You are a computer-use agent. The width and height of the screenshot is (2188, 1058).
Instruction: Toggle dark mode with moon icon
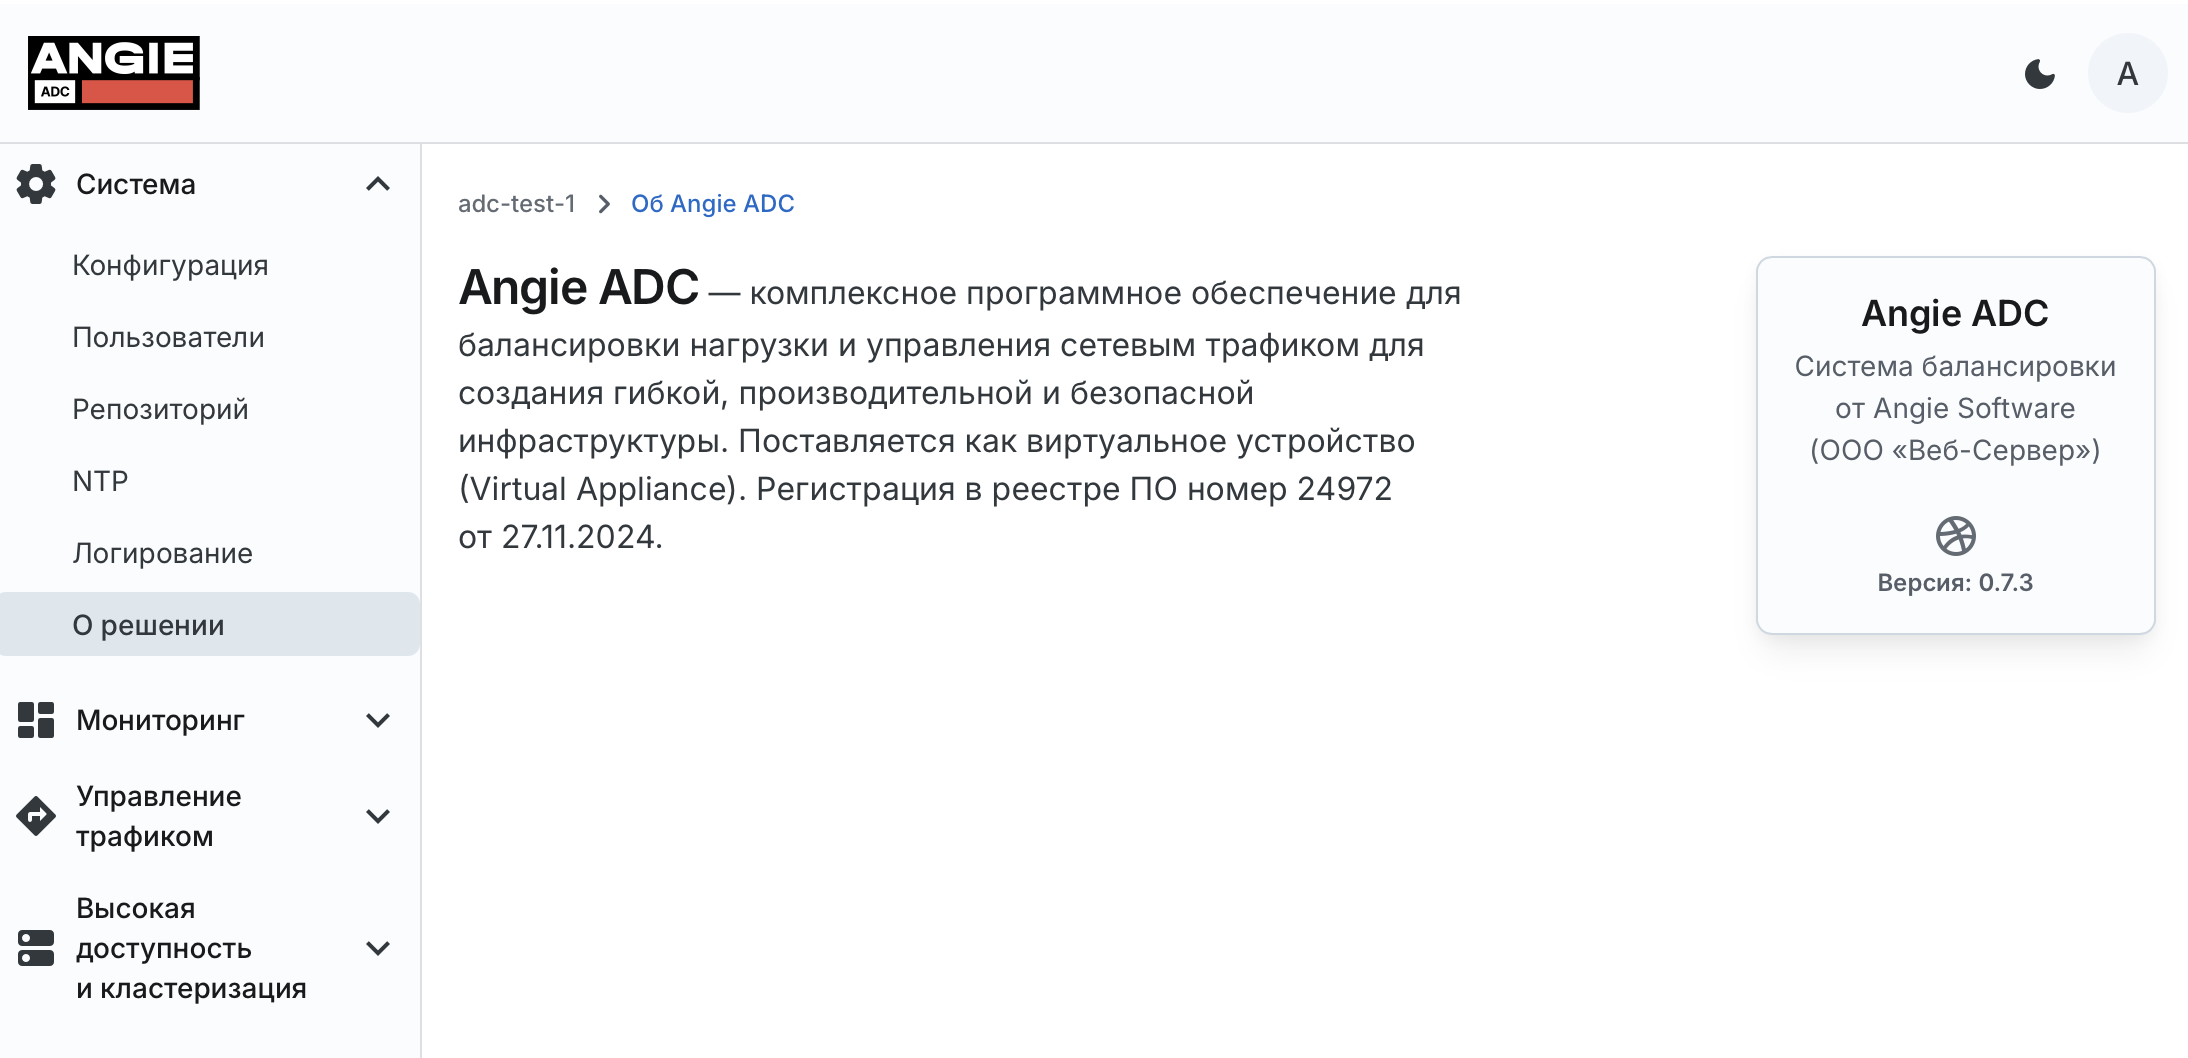point(2039,74)
